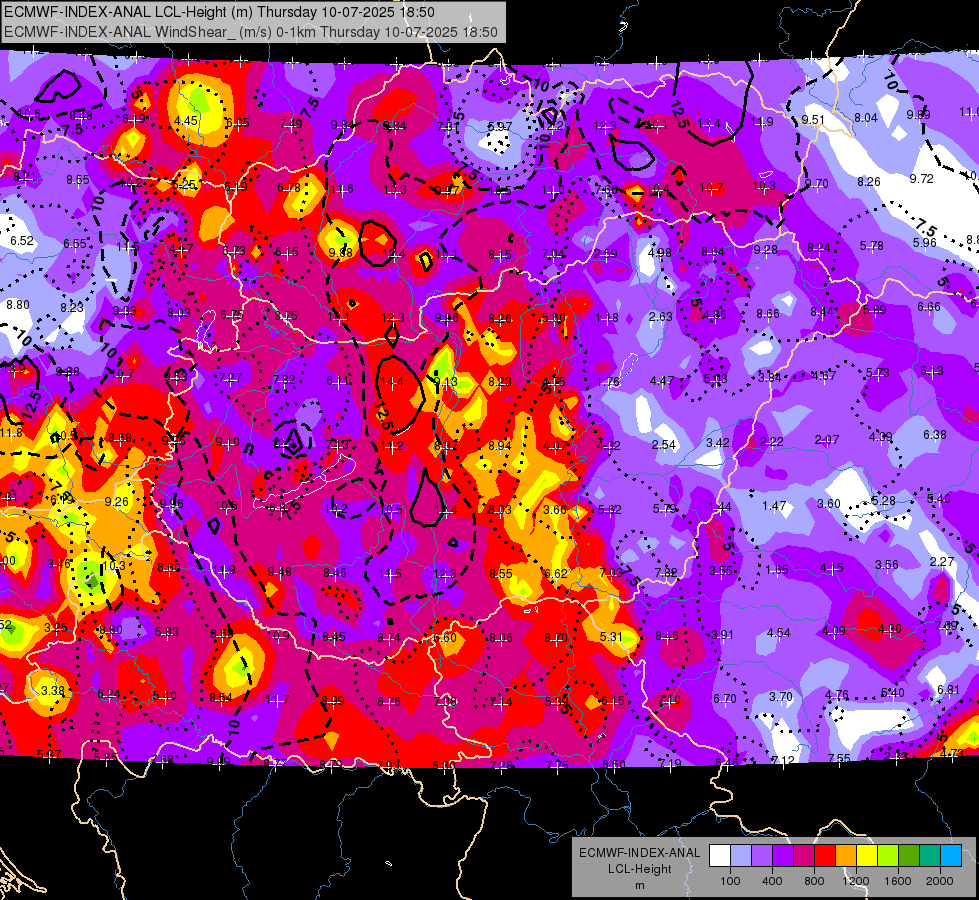The image size is (979, 900).
Task: Click the '1.65' value on the map
Action: tap(777, 570)
